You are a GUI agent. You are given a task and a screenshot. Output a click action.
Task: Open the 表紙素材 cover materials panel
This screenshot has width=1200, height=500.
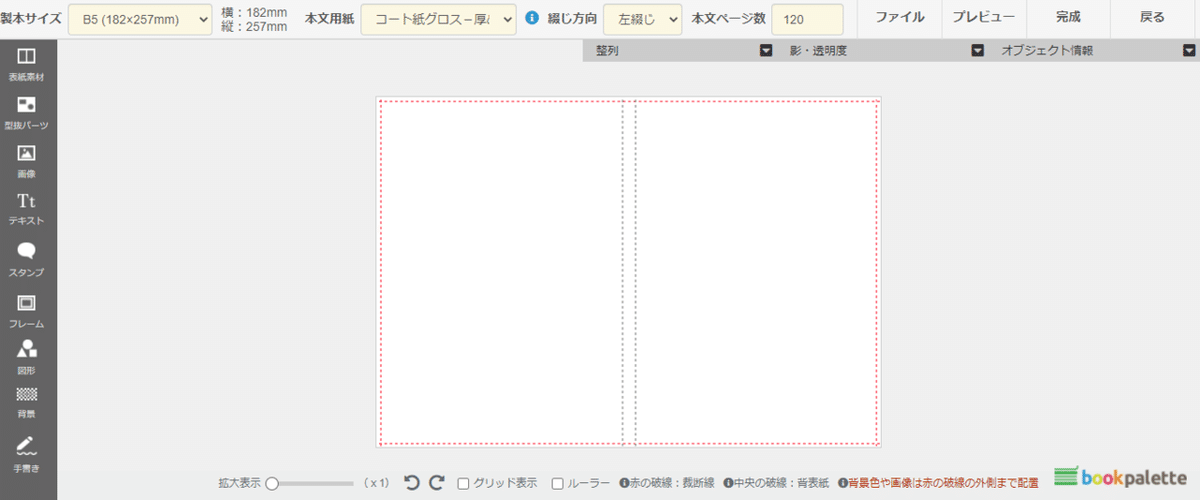27,63
